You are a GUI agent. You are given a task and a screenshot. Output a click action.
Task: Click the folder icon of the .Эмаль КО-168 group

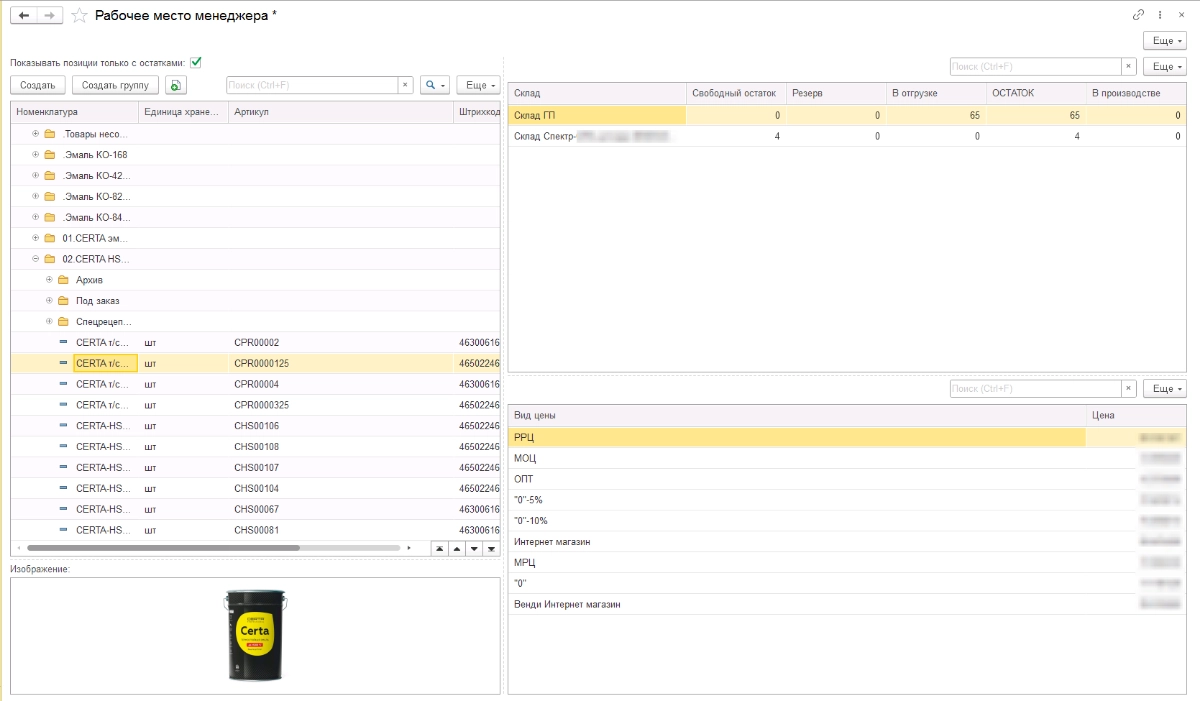[50, 155]
